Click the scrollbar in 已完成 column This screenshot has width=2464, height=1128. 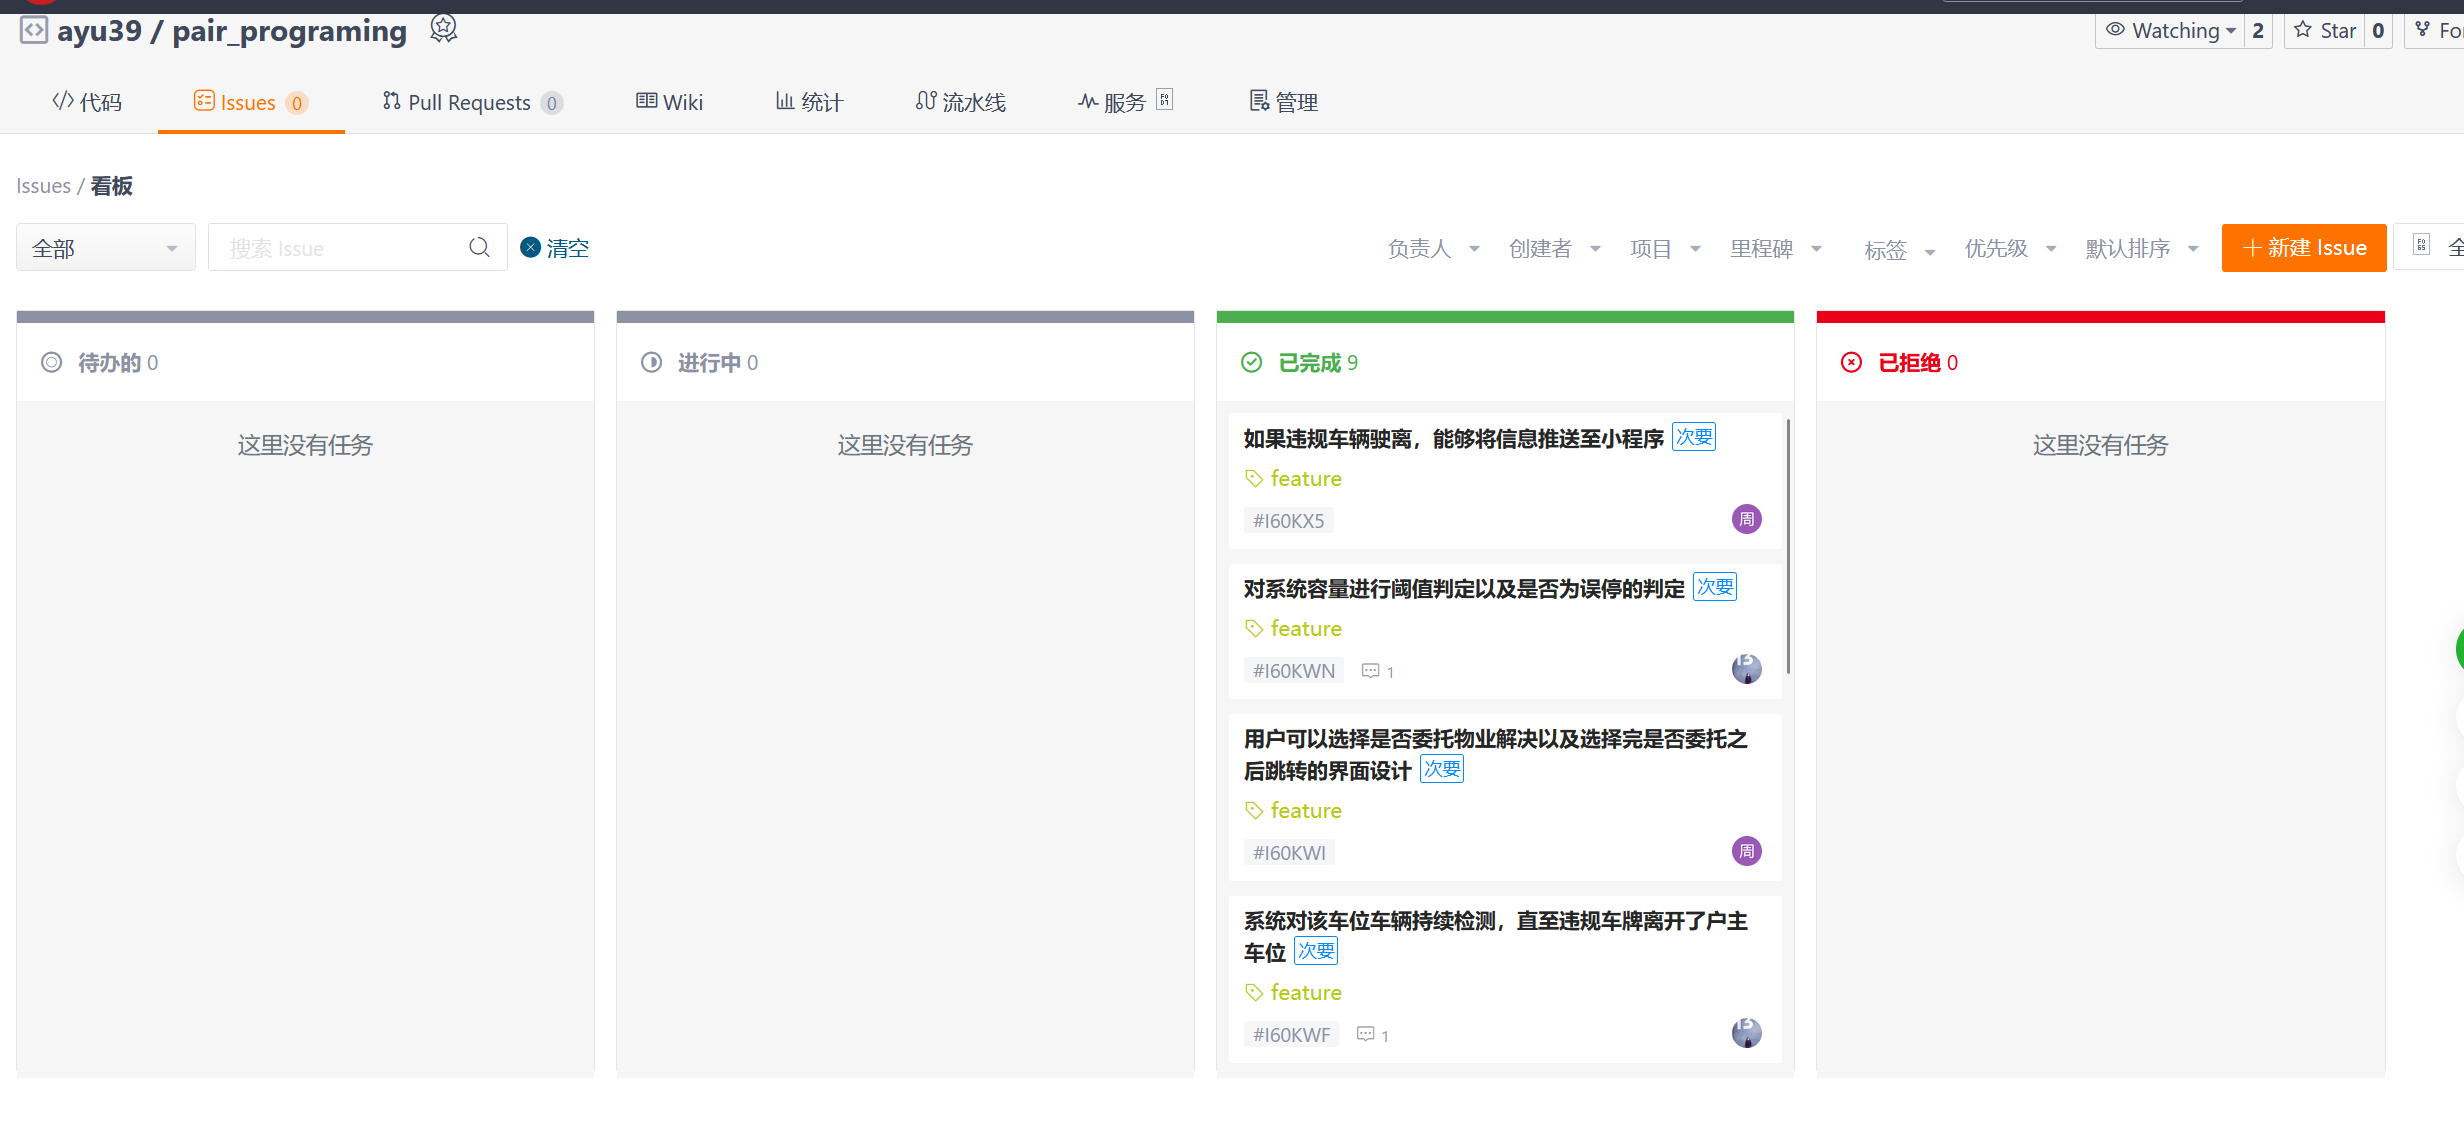click(1787, 546)
